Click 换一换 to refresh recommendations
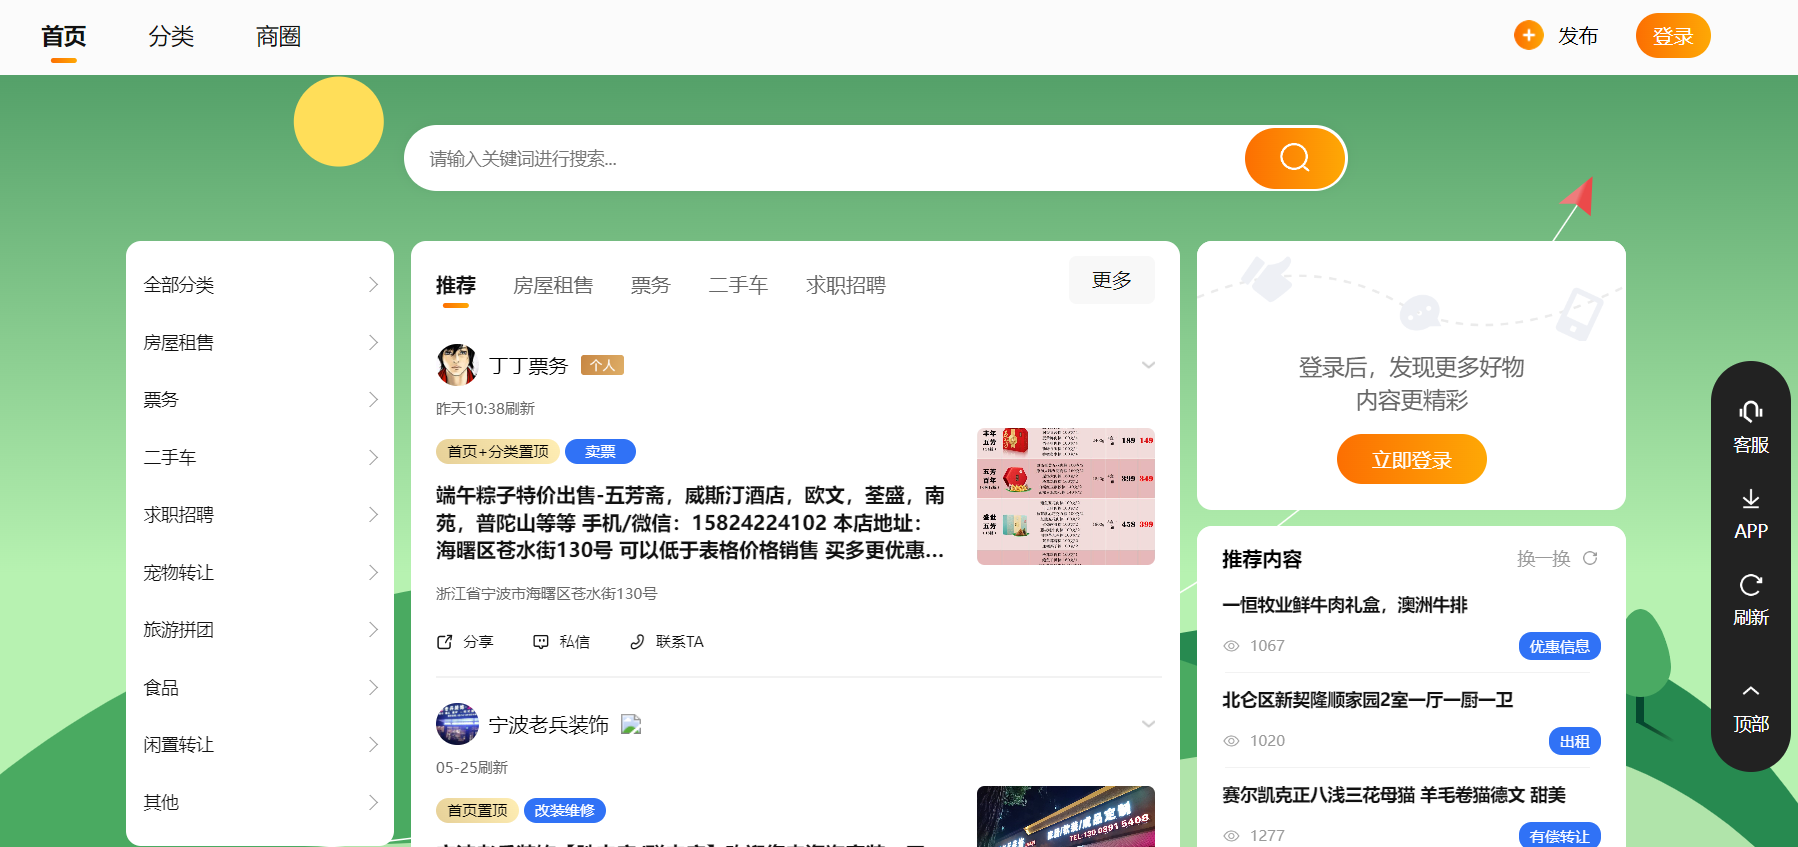The image size is (1798, 847). pos(1556,558)
